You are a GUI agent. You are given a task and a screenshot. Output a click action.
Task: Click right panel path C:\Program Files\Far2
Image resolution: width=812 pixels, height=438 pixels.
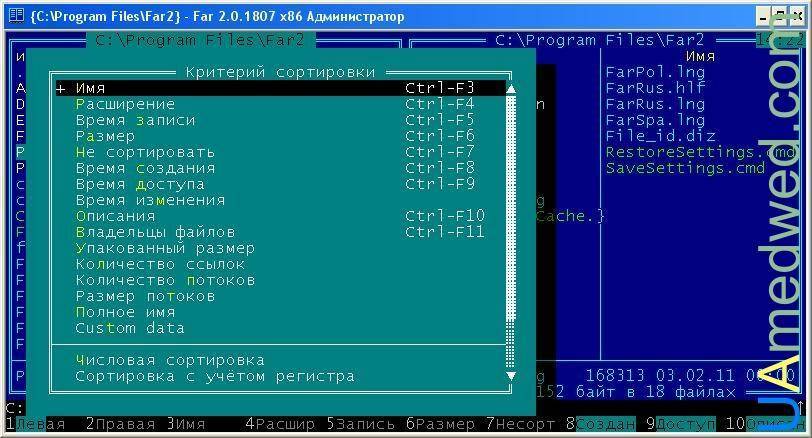tap(600, 40)
